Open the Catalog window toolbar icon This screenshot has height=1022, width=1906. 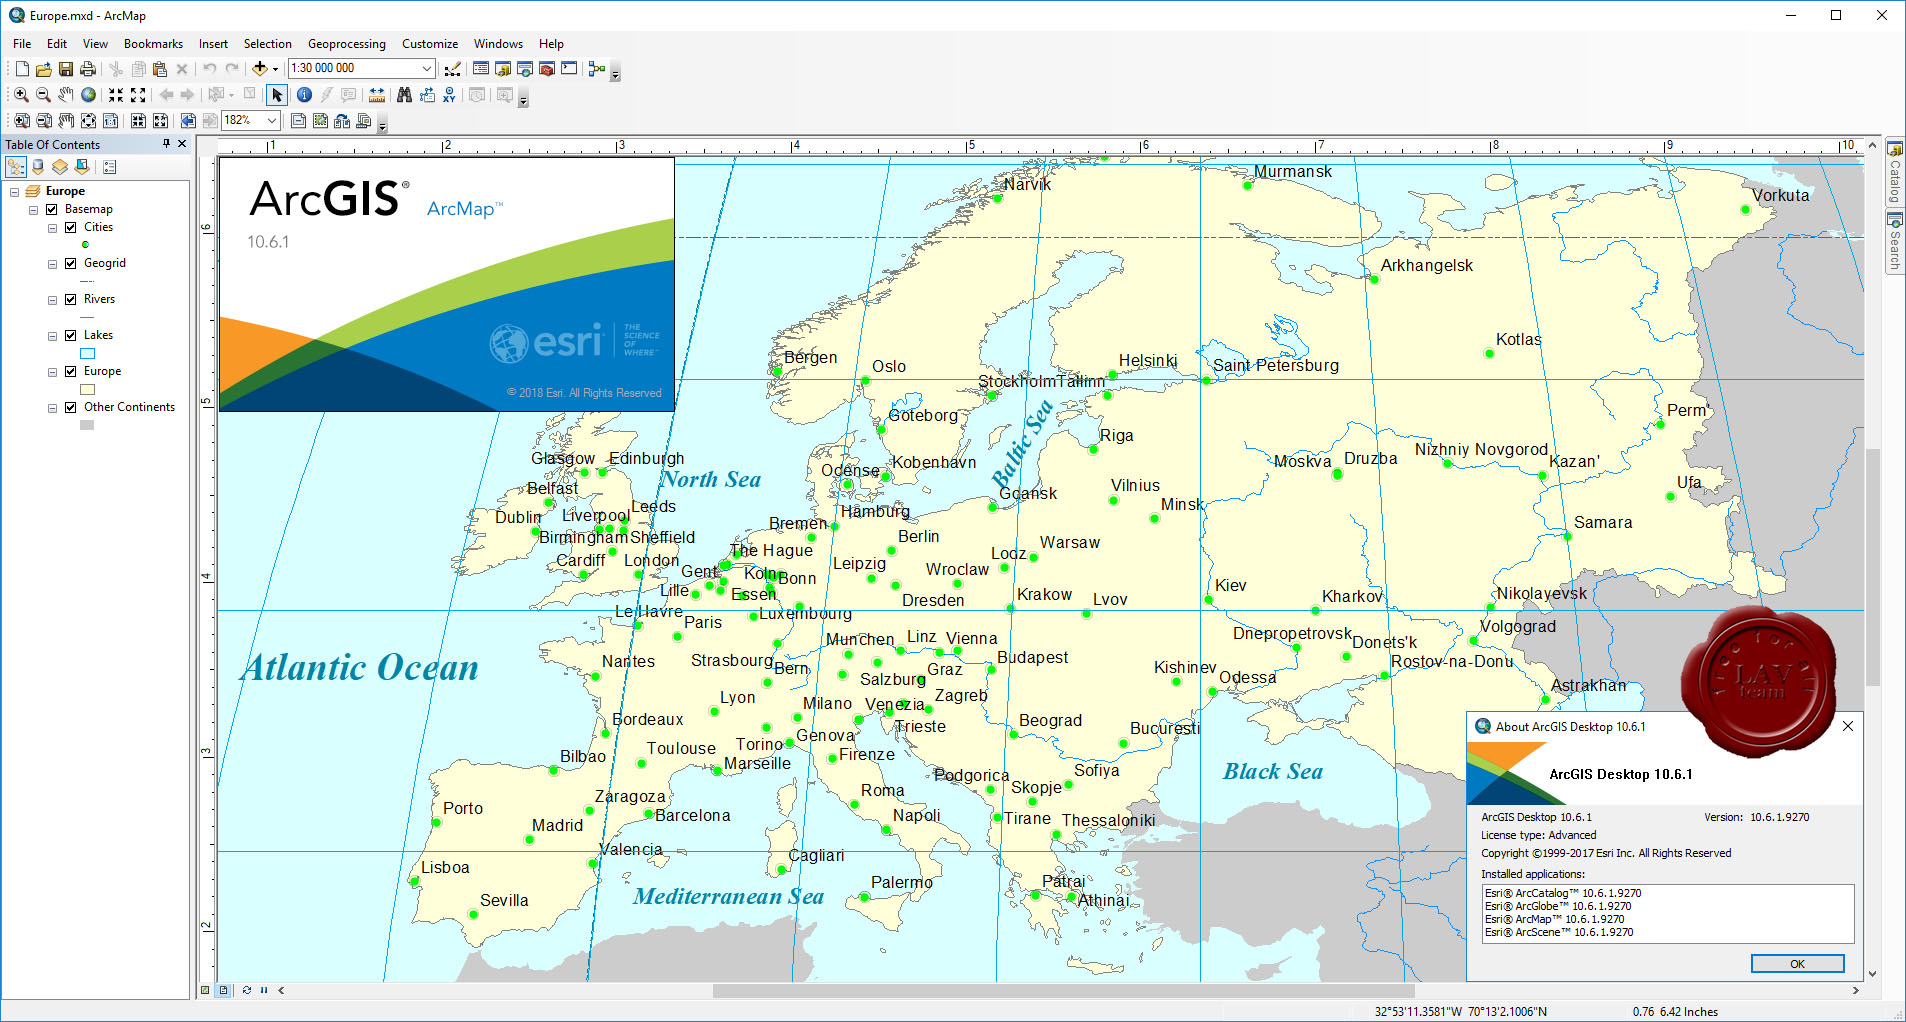point(503,69)
